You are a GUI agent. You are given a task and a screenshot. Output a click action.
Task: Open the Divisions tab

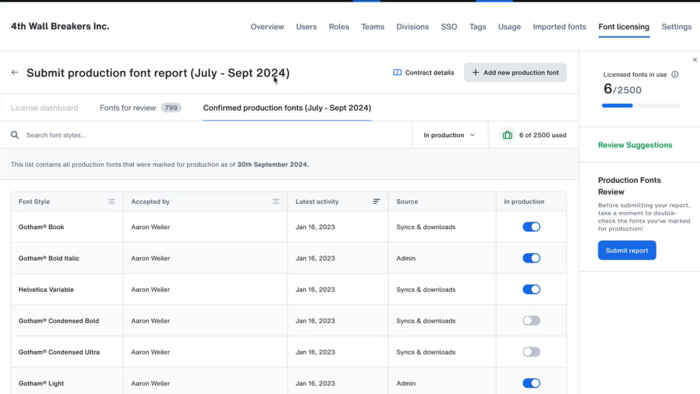click(x=412, y=27)
